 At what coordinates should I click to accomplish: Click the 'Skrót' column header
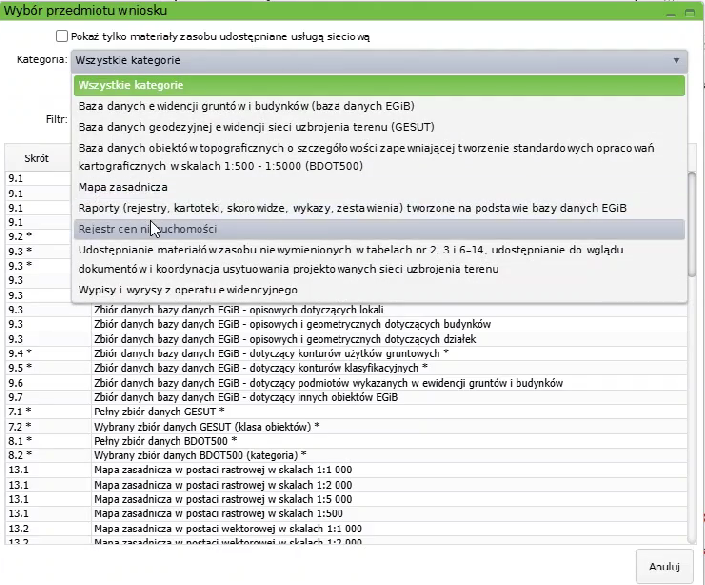pyautogui.click(x=37, y=159)
